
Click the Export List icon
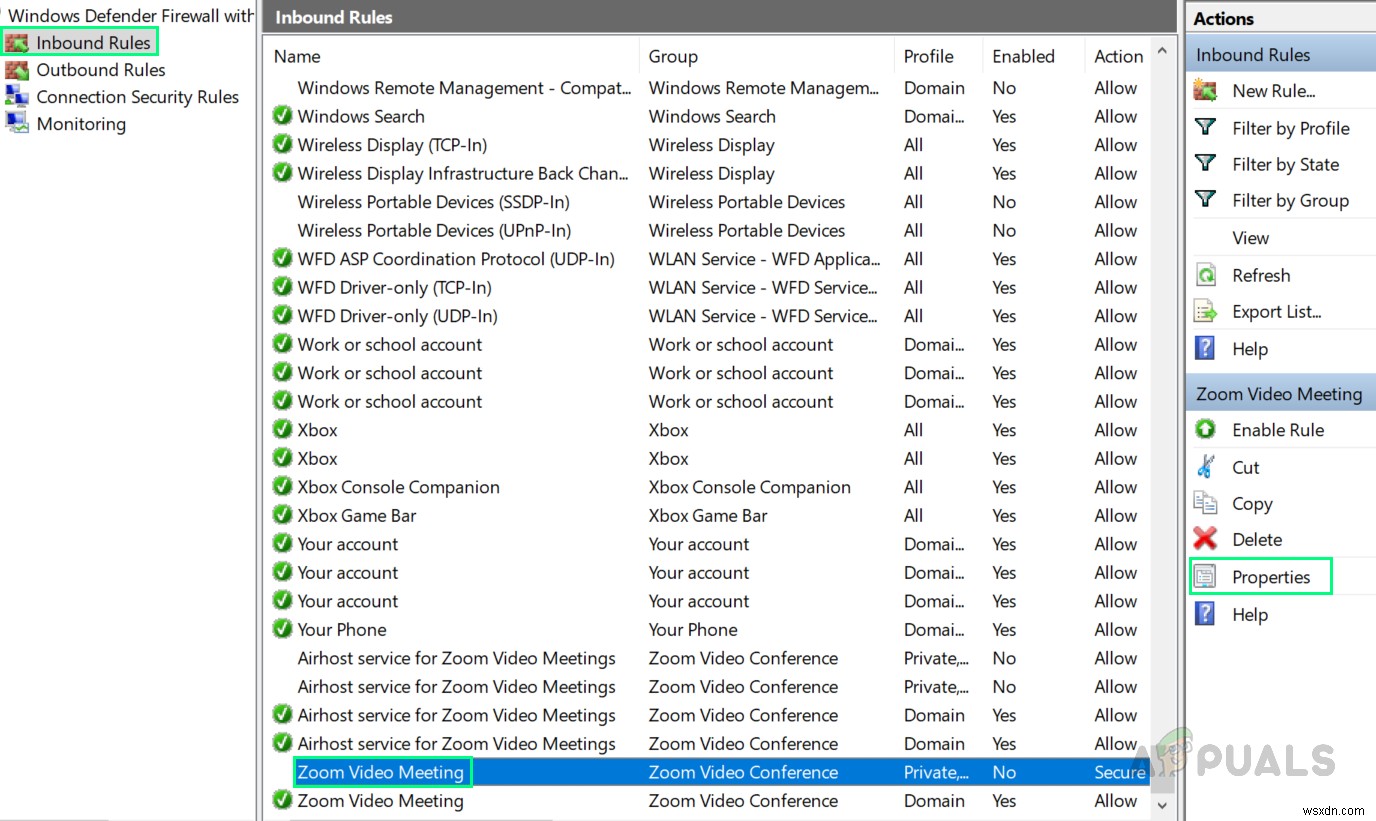click(1206, 312)
